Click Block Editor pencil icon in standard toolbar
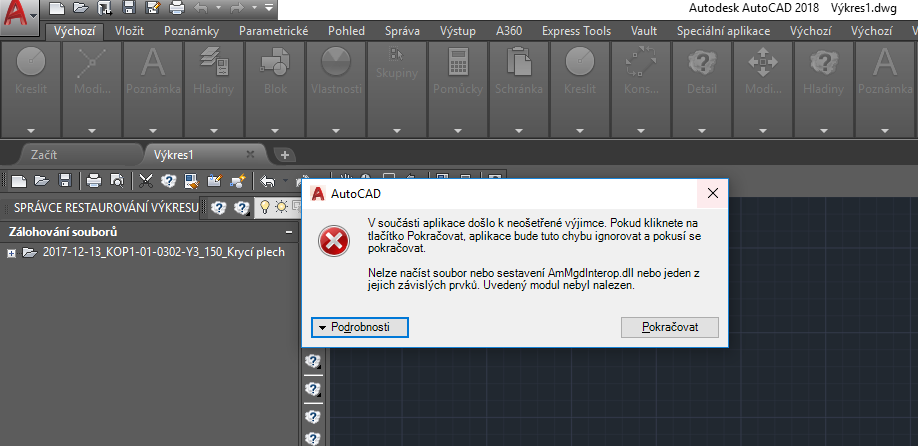The width and height of the screenshot is (918, 446). pyautogui.click(x=215, y=181)
